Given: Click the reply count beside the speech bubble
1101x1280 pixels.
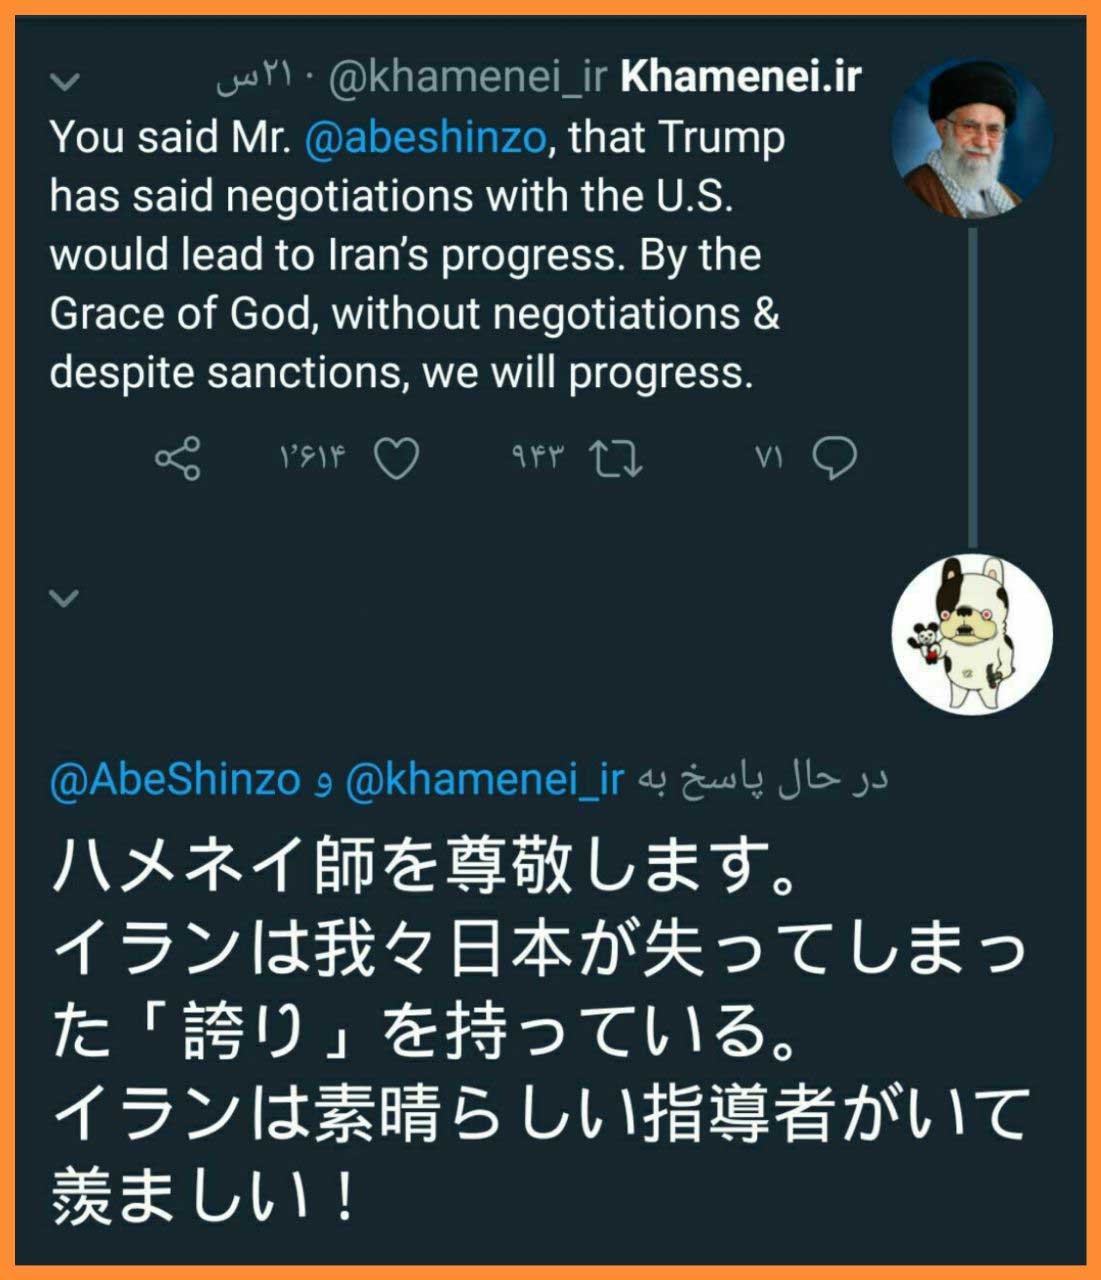Looking at the screenshot, I should click(768, 459).
